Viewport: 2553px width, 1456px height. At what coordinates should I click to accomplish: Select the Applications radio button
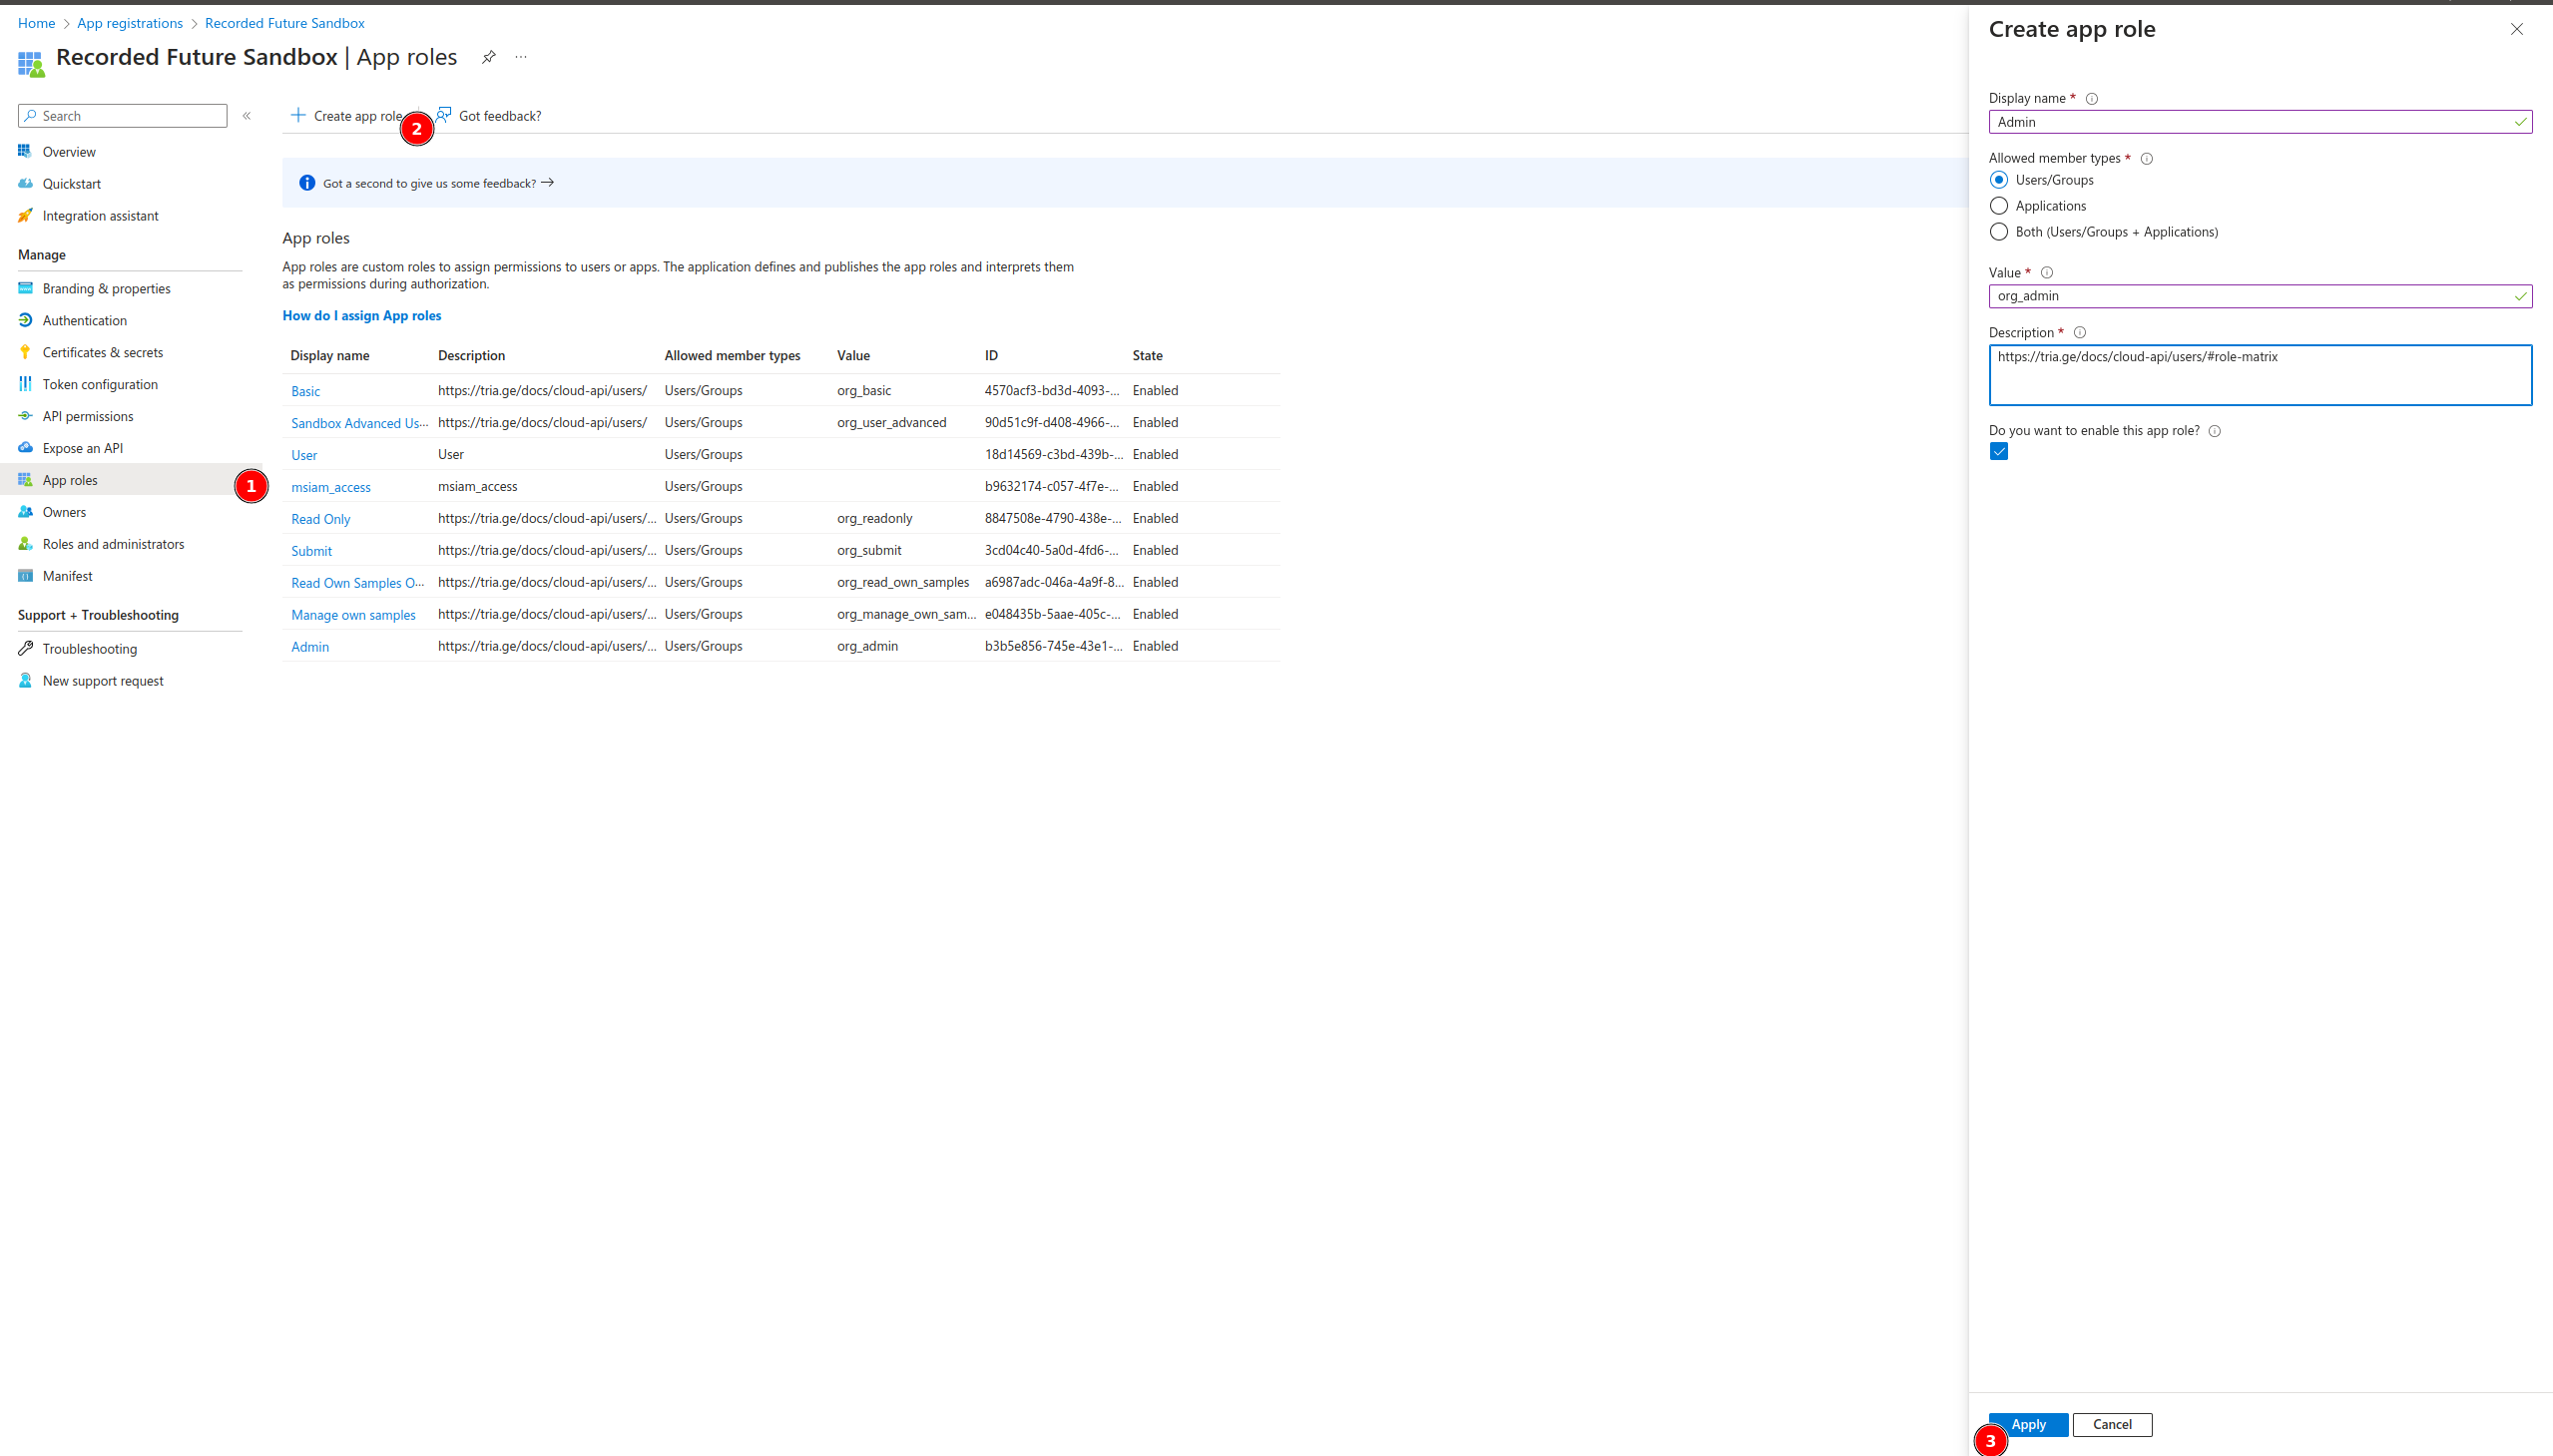coord(1998,206)
